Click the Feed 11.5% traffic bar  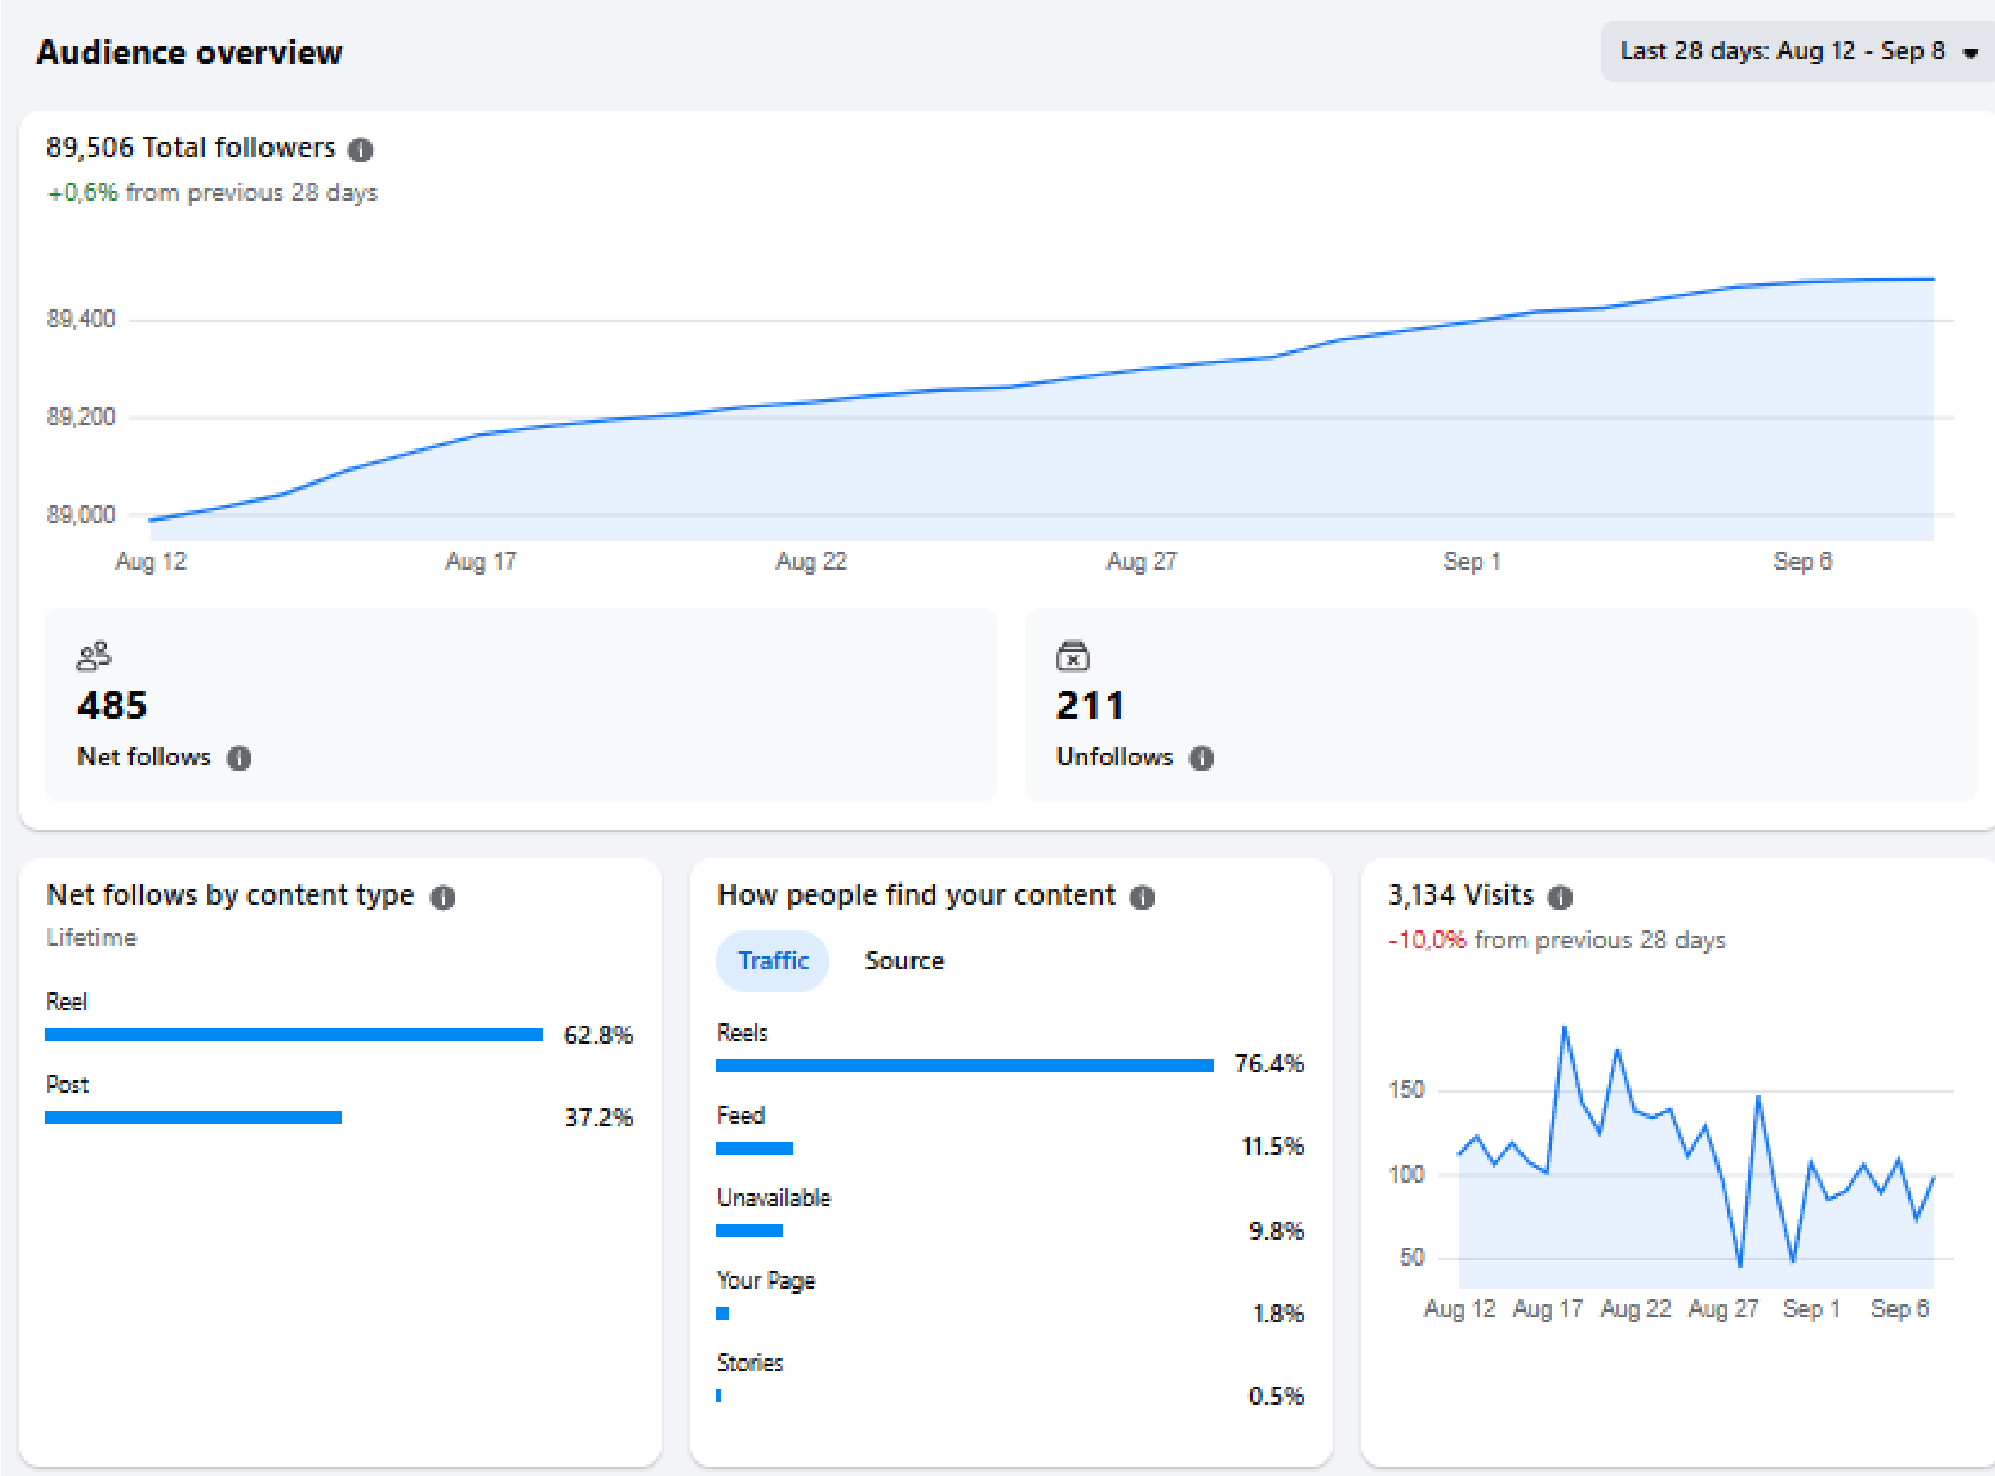point(754,1148)
